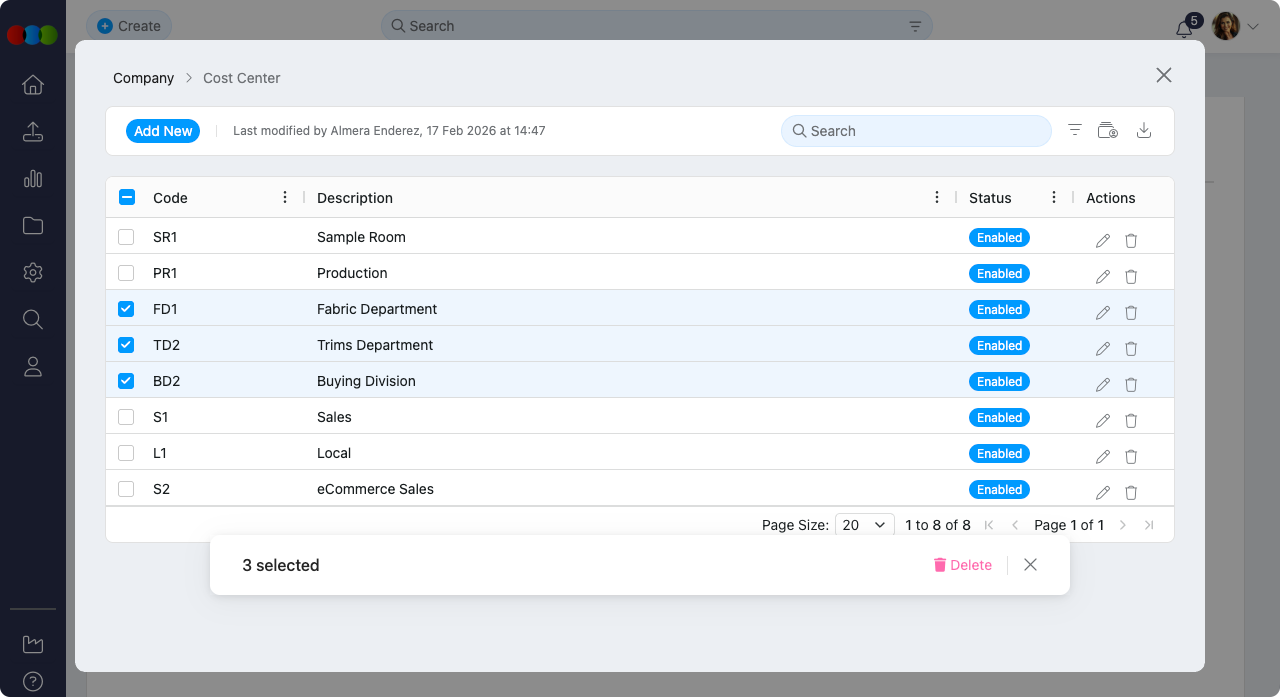Delete the Production row via trash icon
The image size is (1280, 697).
point(1131,276)
